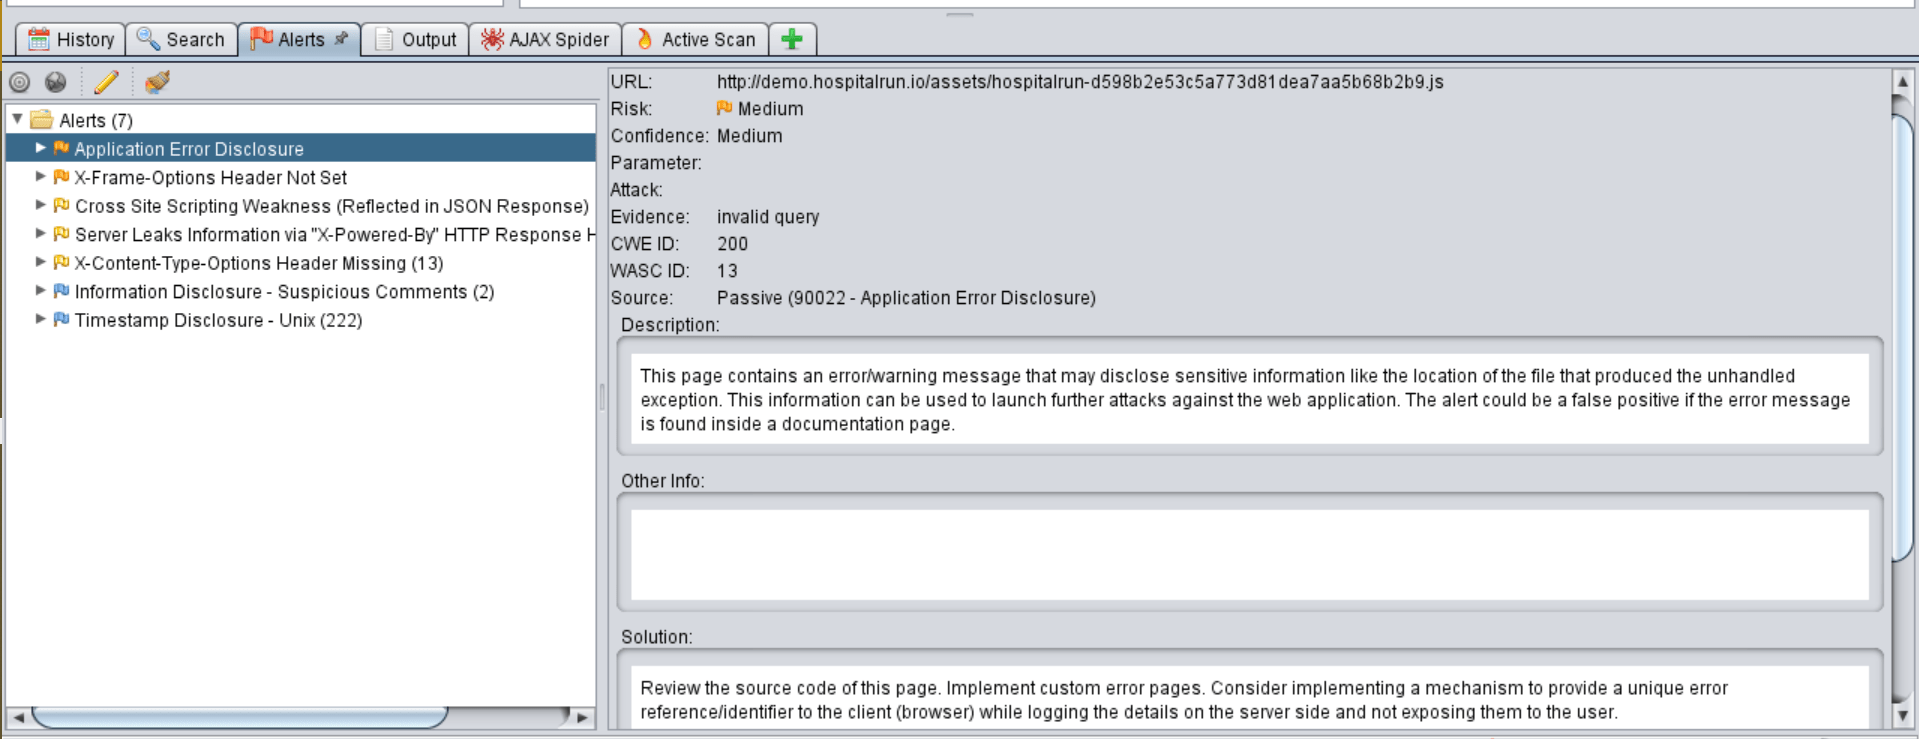Expand Cross Site Scripting Weakness node
Image resolution: width=1919 pixels, height=739 pixels.
coord(40,205)
